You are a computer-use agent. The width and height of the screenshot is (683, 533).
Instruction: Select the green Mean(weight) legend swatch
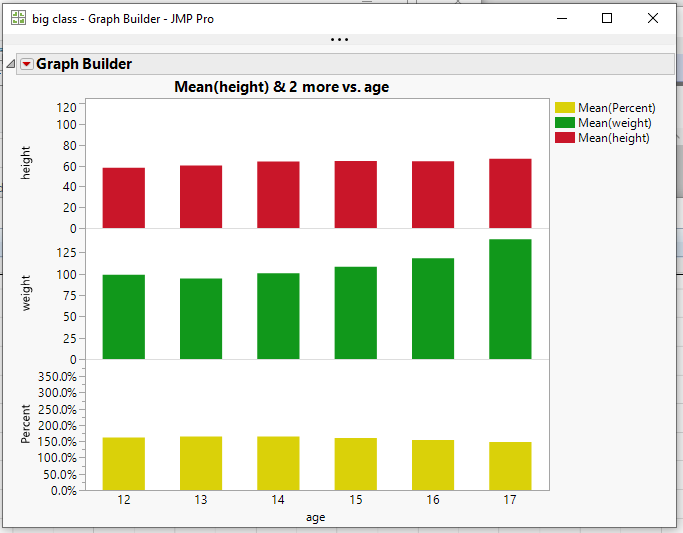565,123
